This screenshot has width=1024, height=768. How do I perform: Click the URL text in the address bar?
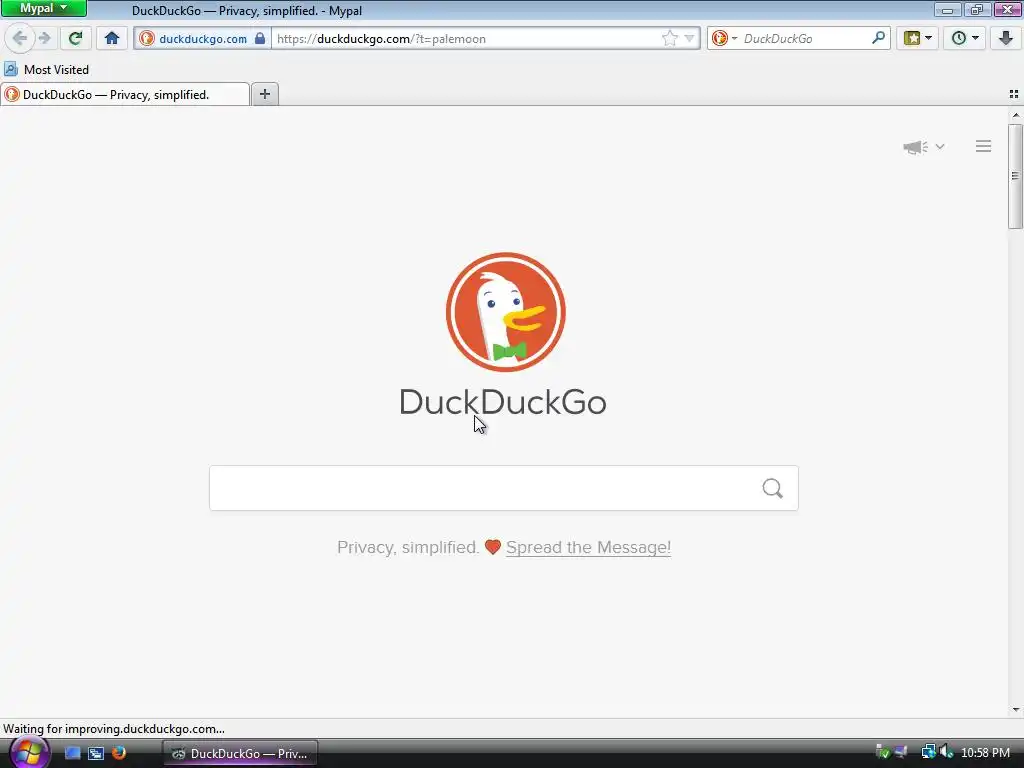[x=381, y=39]
